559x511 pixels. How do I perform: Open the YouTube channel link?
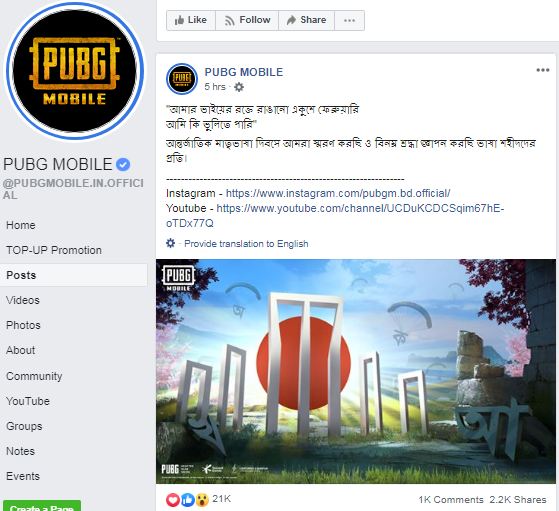coord(335,216)
